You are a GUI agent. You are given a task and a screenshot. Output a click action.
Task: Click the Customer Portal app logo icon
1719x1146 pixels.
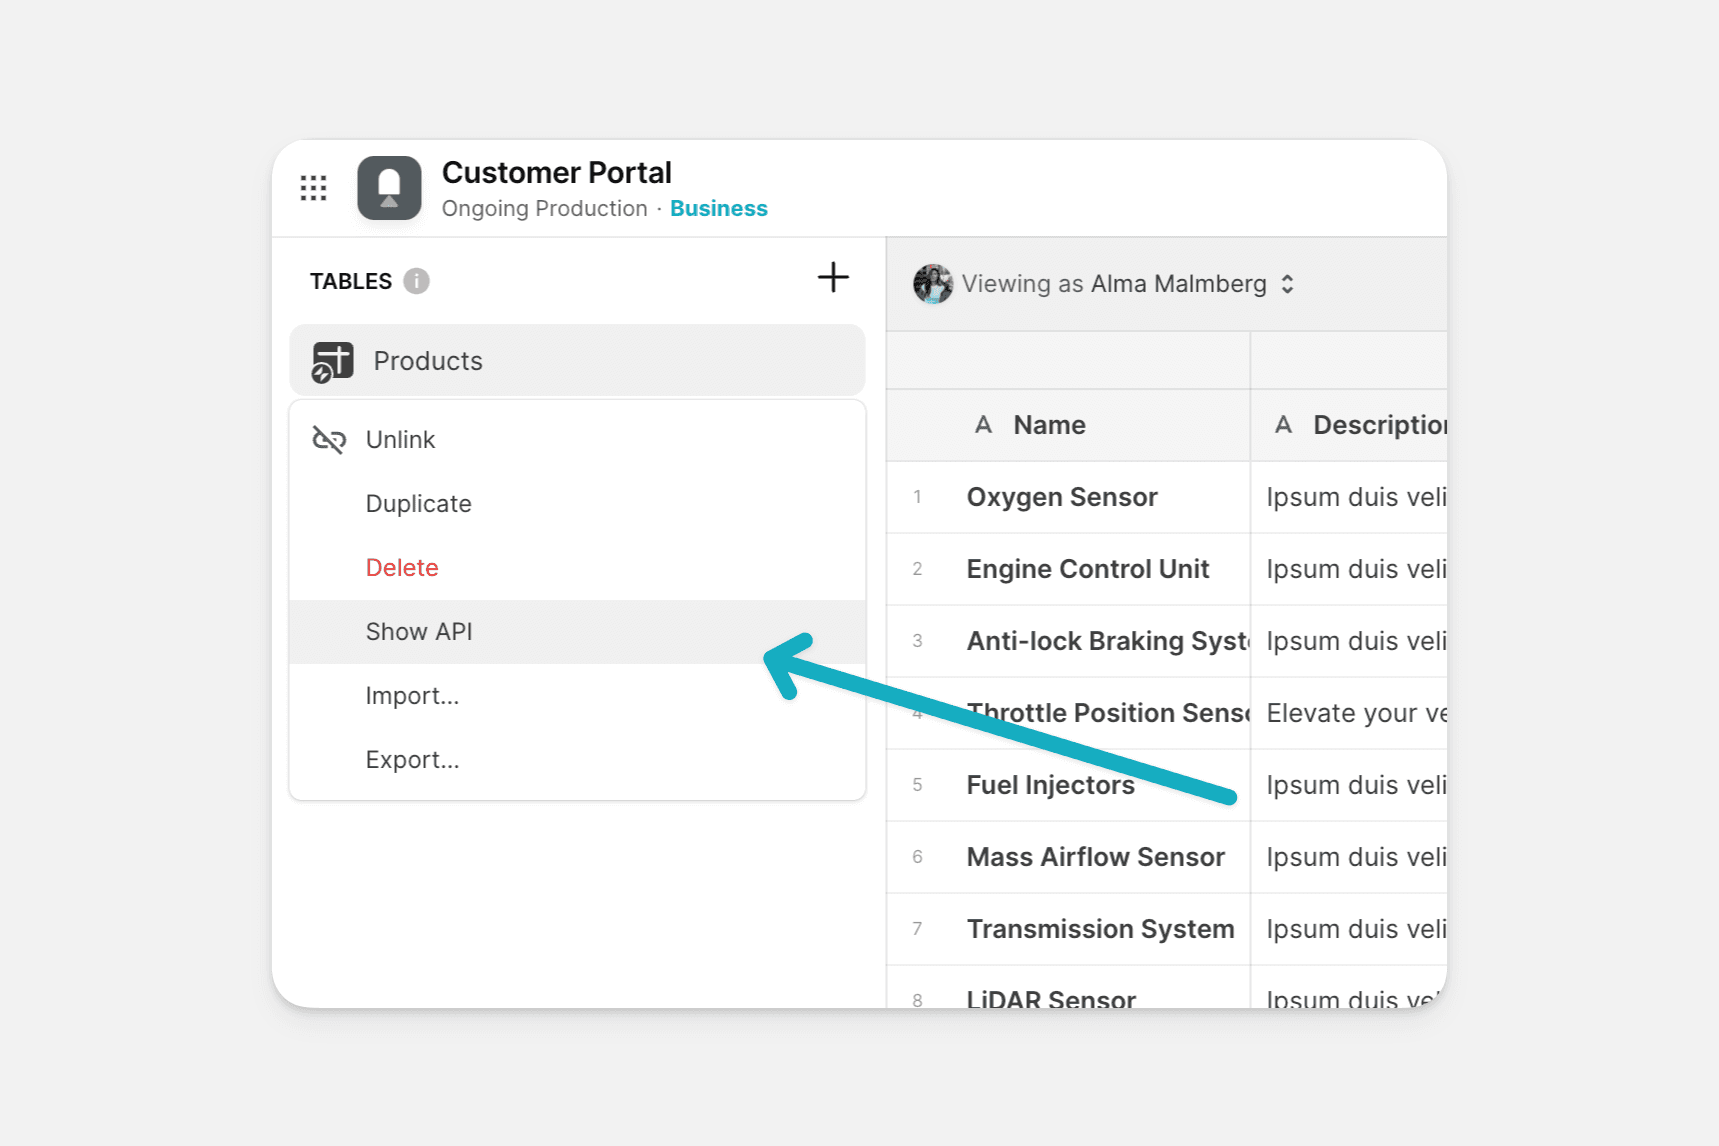point(389,188)
